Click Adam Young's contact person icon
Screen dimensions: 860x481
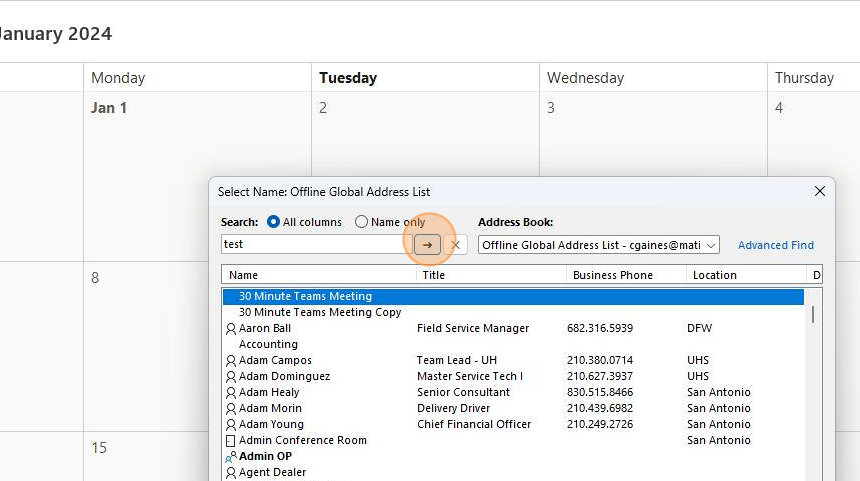coord(231,425)
